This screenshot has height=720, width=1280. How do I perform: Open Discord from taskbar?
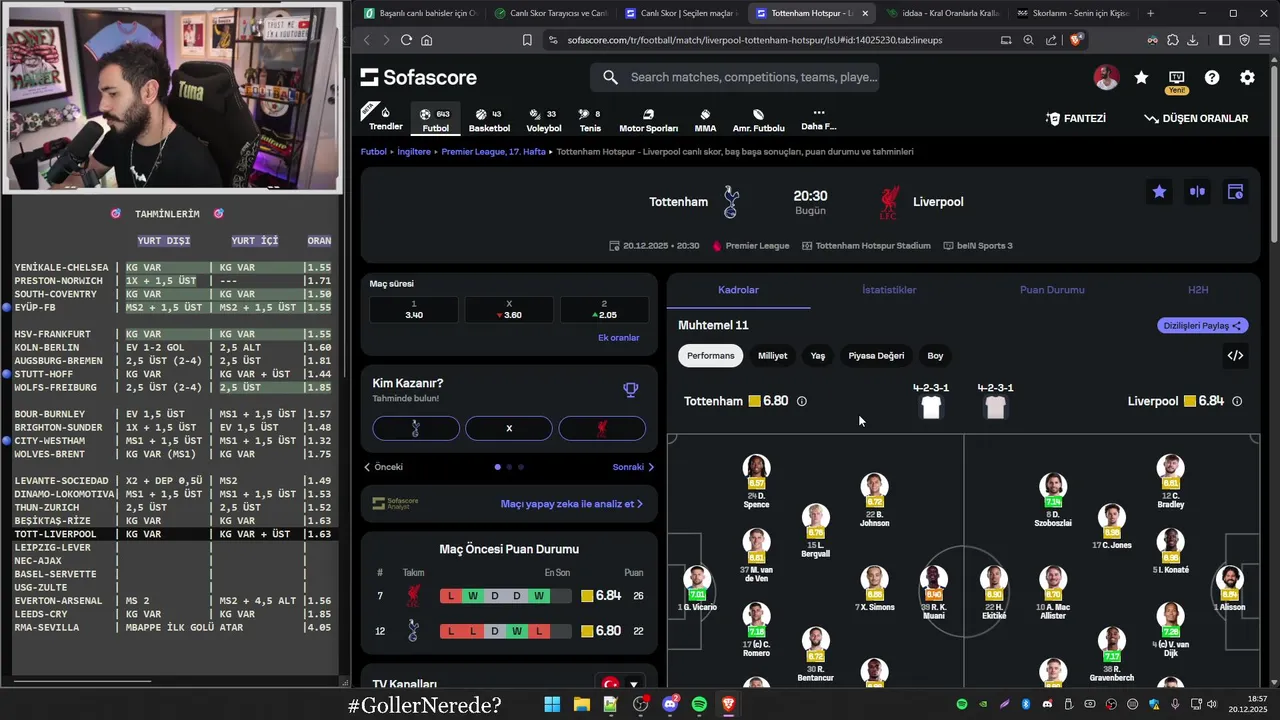[670, 705]
